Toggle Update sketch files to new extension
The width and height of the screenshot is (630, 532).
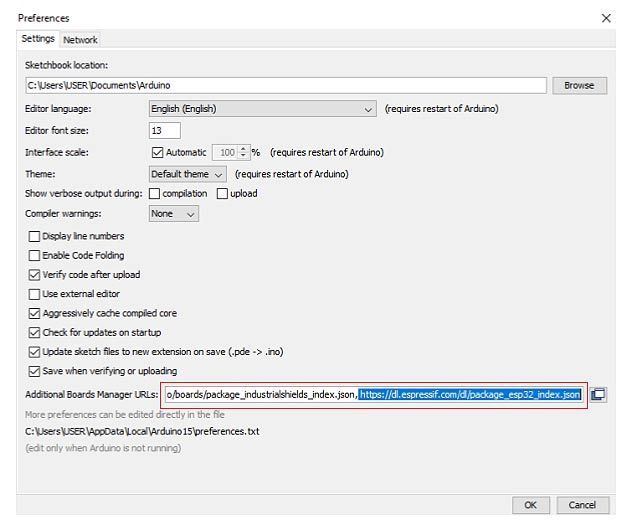pyautogui.click(x=35, y=352)
